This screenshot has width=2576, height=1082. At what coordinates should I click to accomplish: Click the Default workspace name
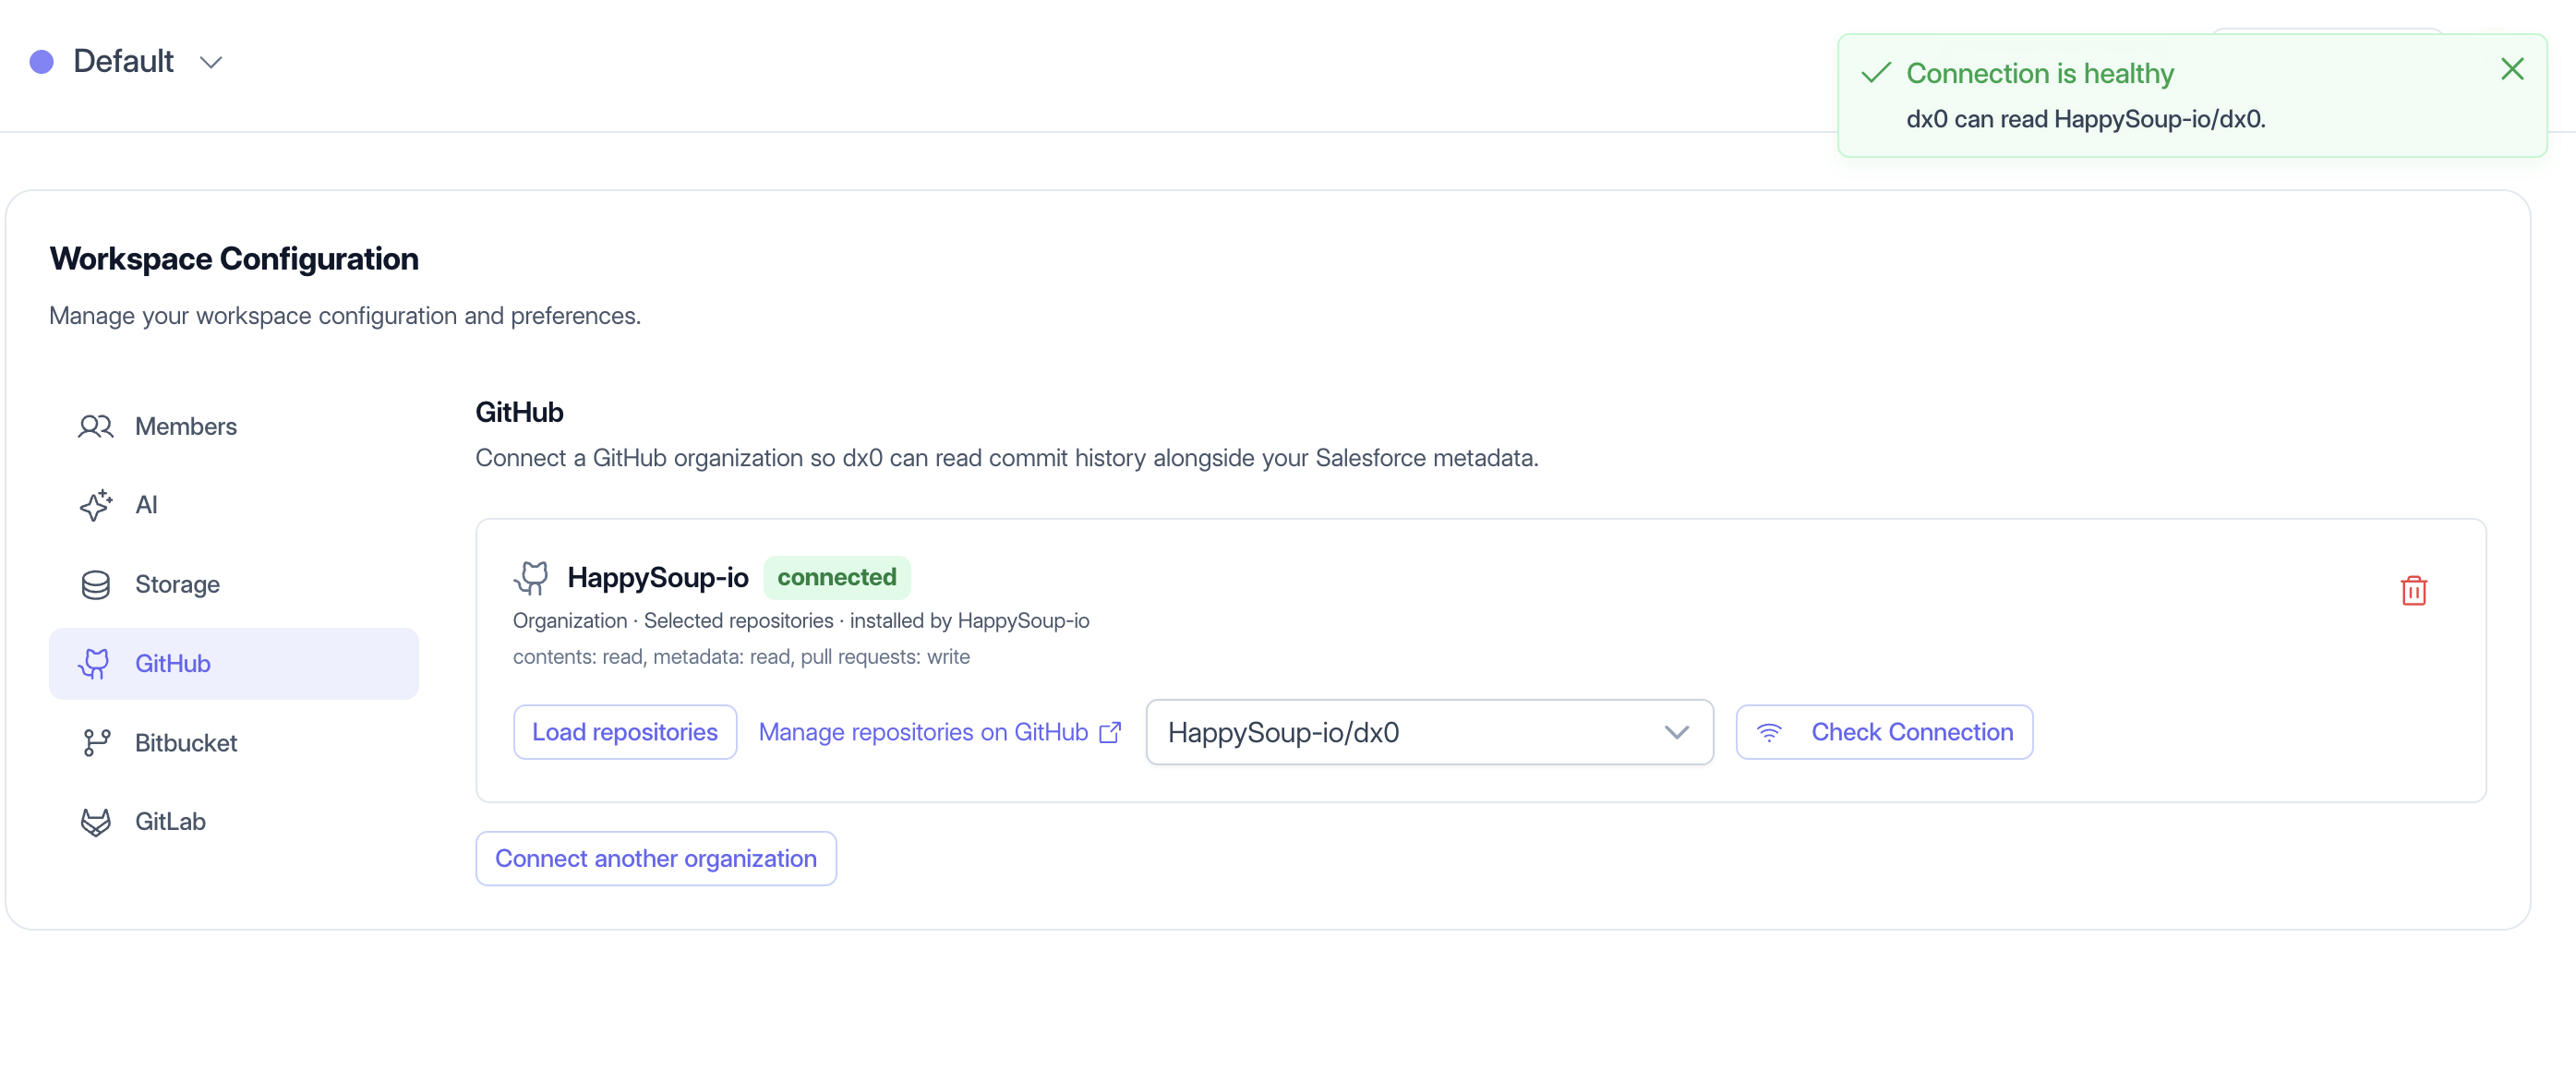[123, 62]
